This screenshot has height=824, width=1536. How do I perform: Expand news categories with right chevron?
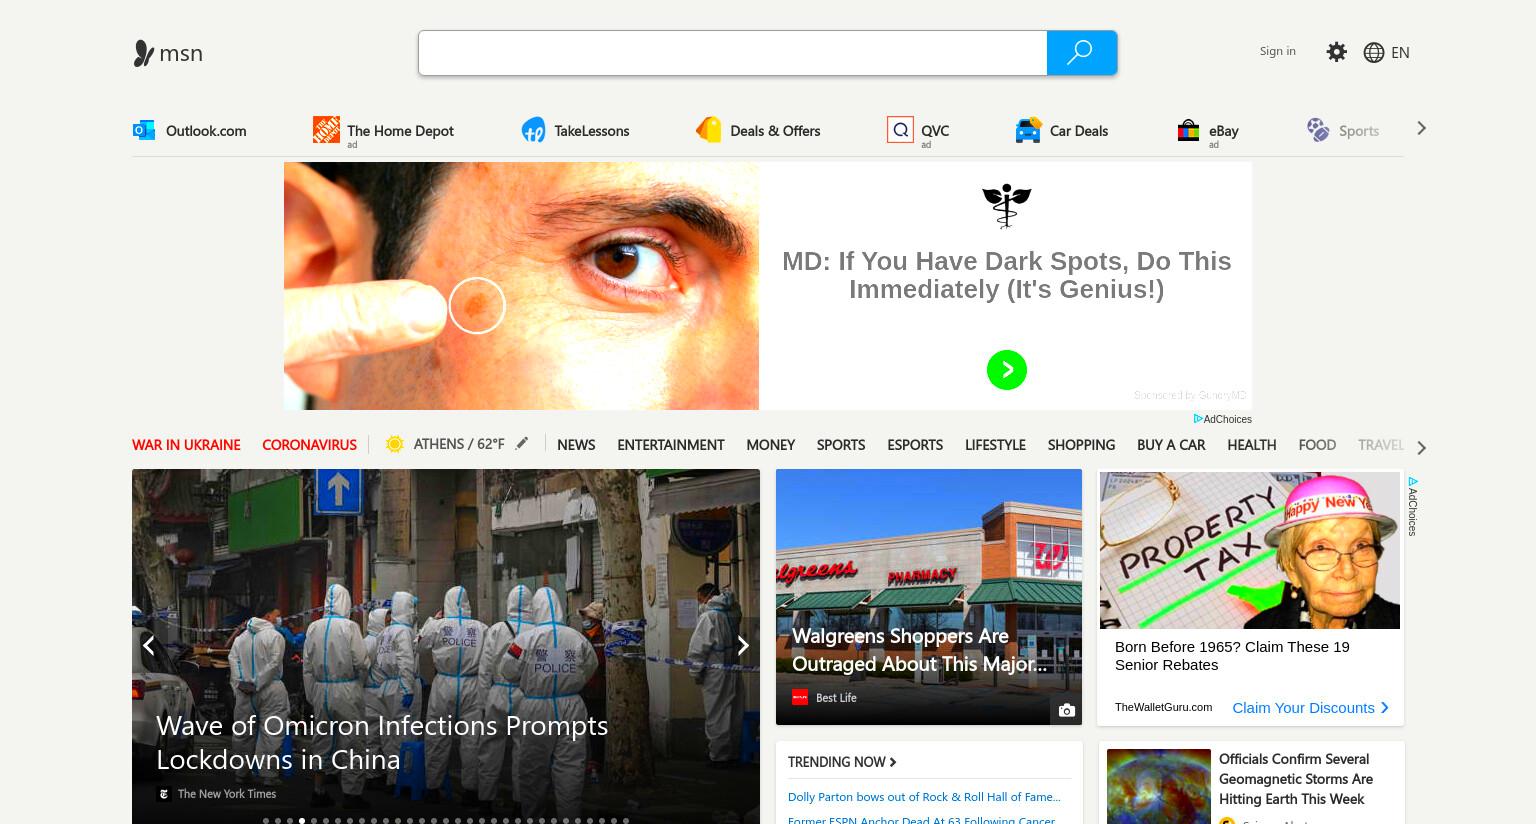click(x=1421, y=447)
